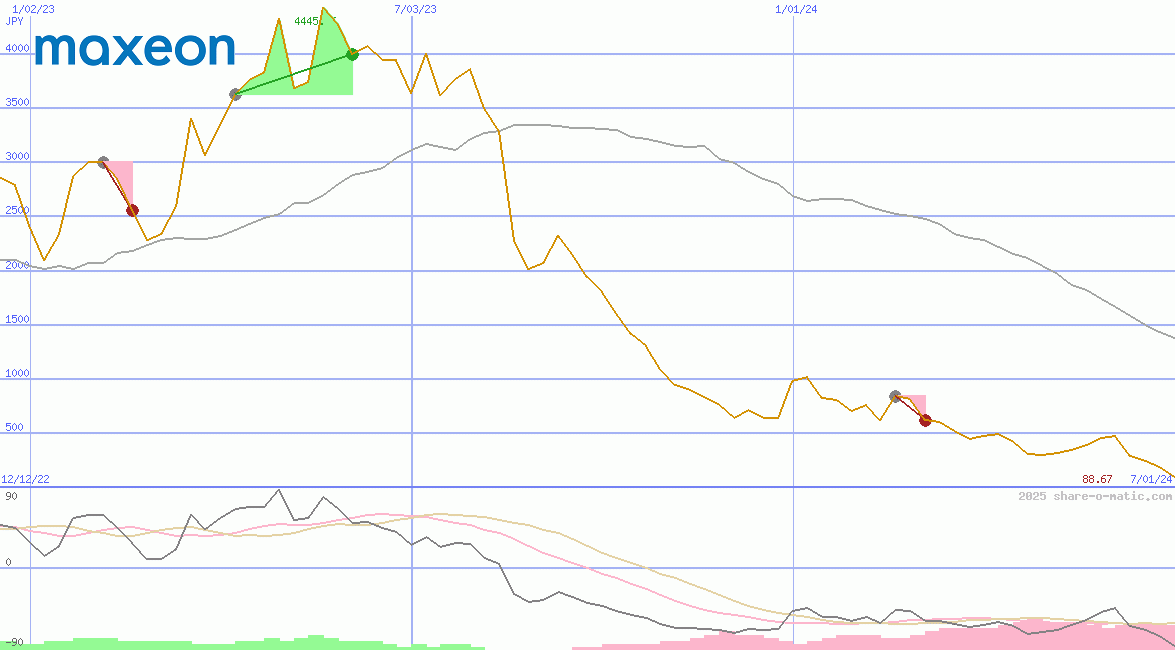Click the 4445 peak price annotation
This screenshot has height=650, width=1175.
coord(305,20)
